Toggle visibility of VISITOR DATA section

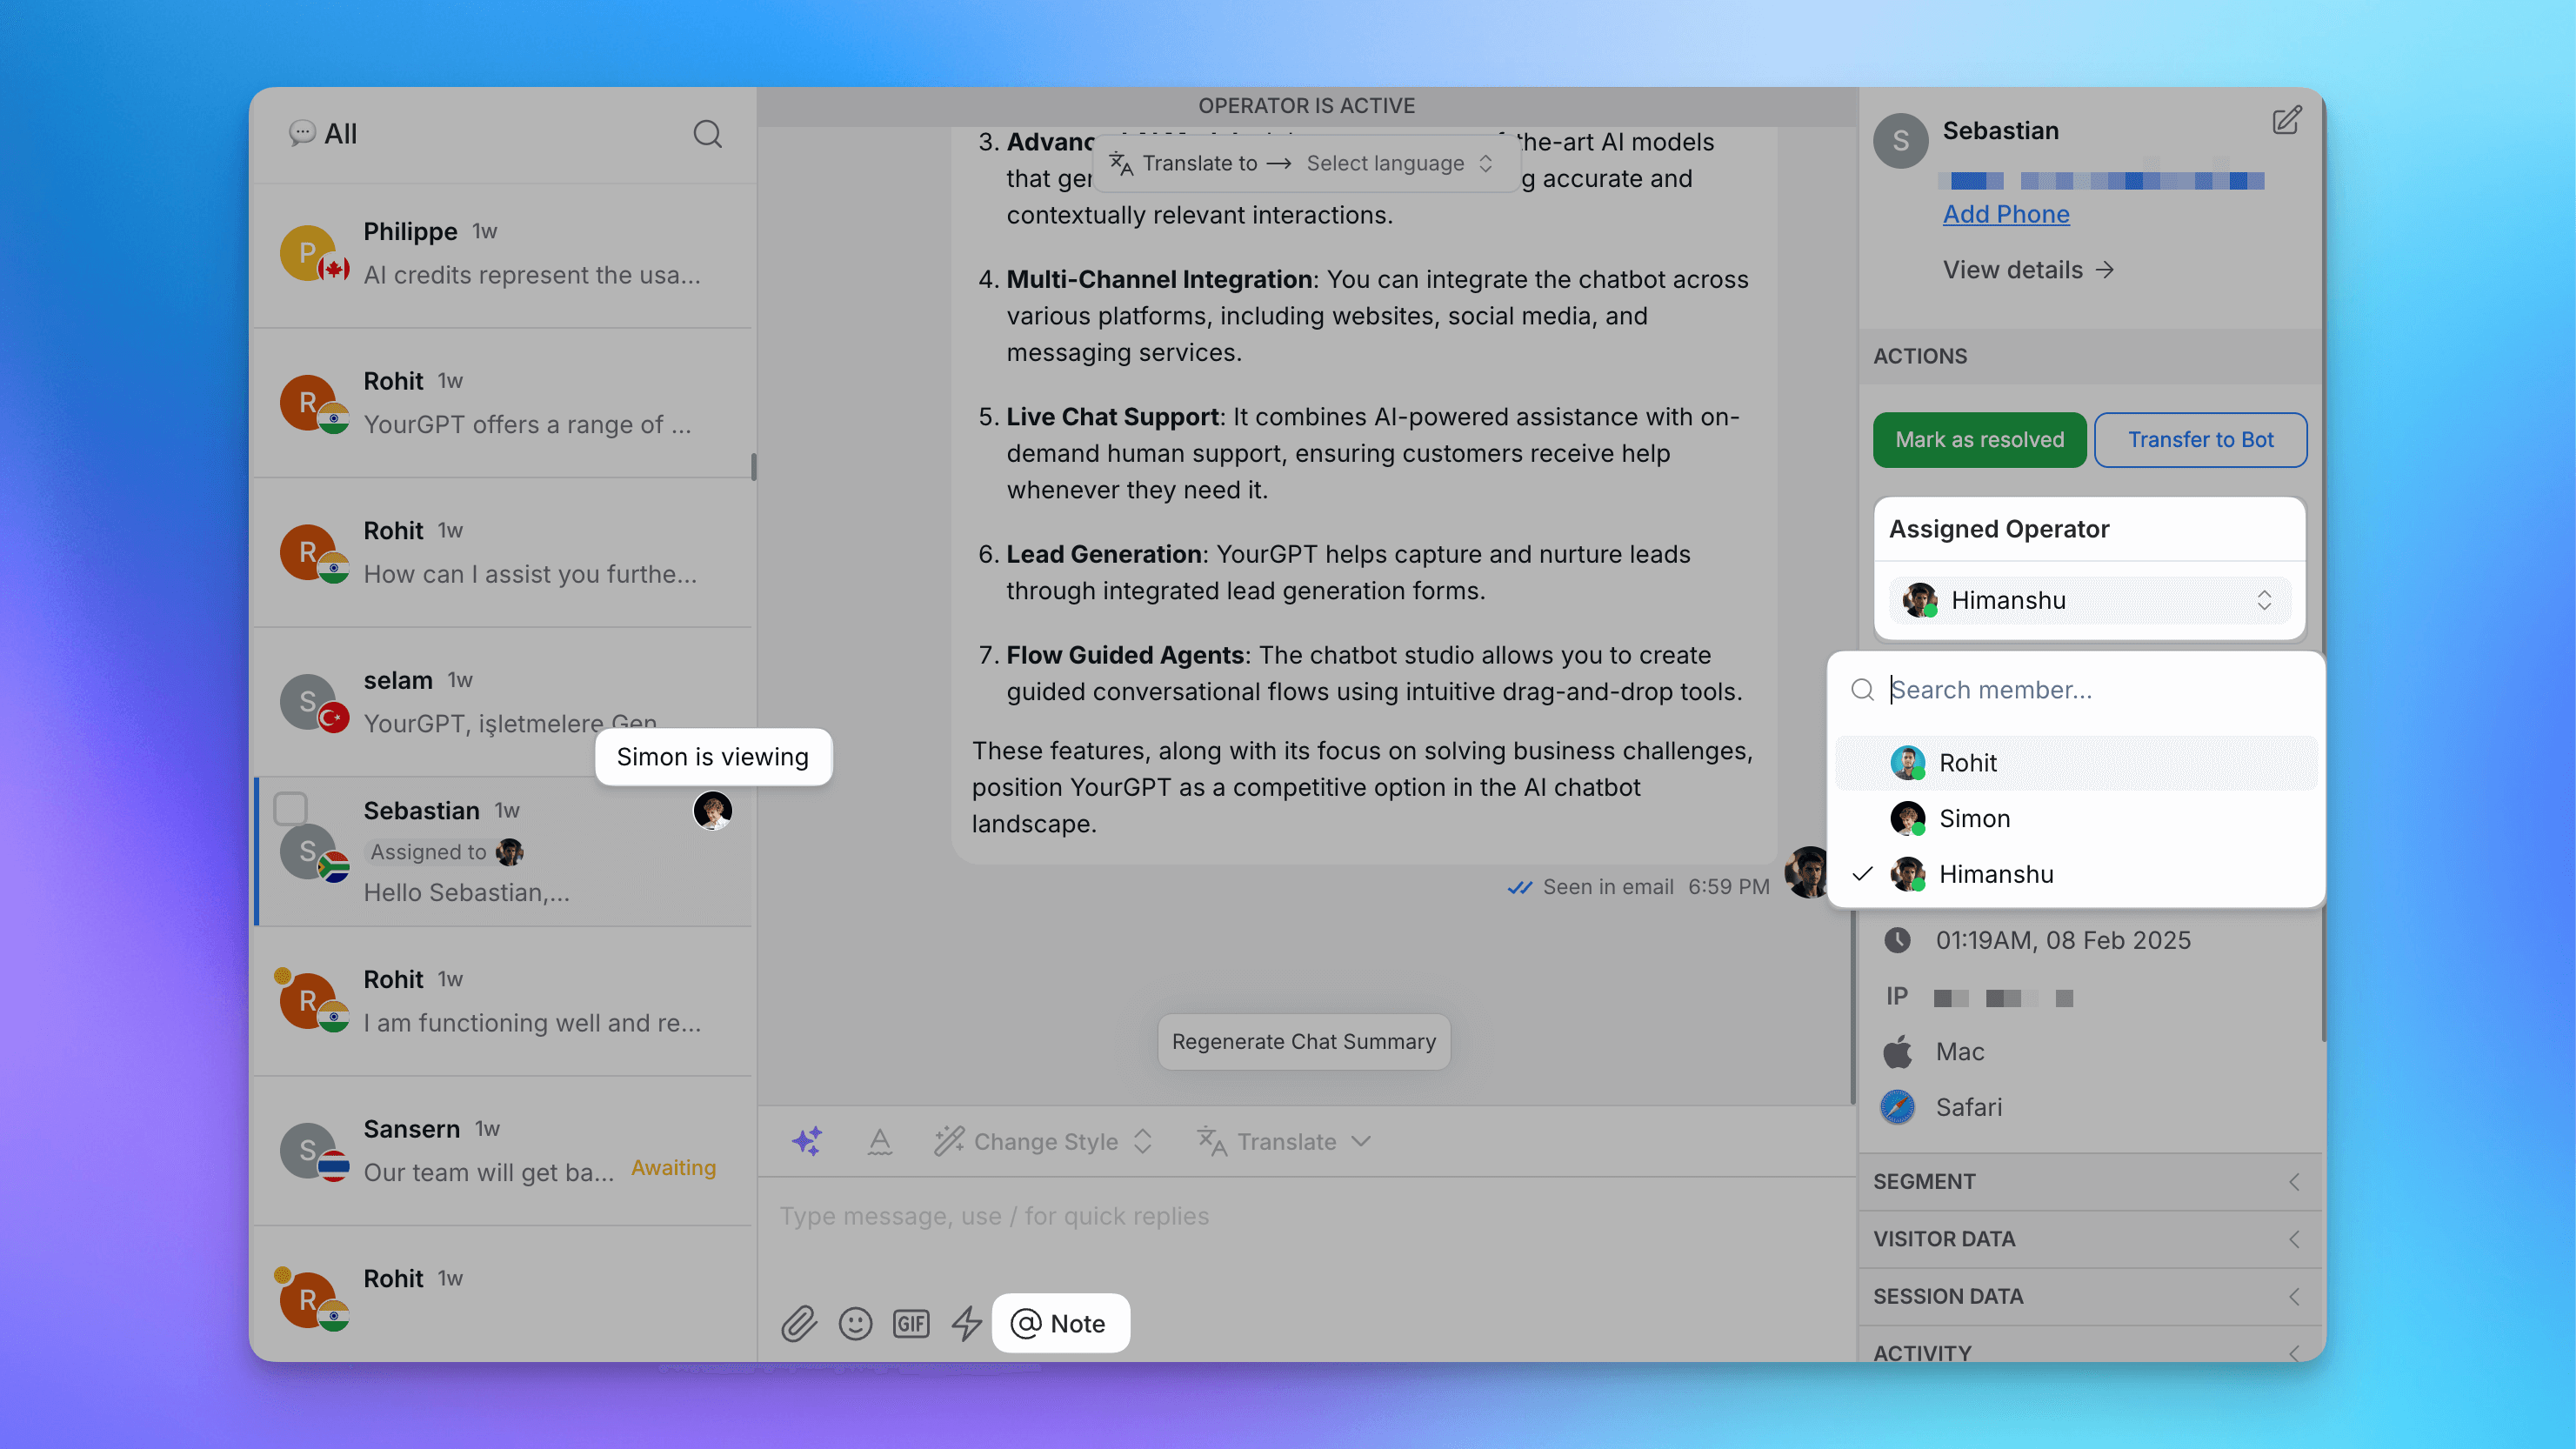click(2293, 1239)
